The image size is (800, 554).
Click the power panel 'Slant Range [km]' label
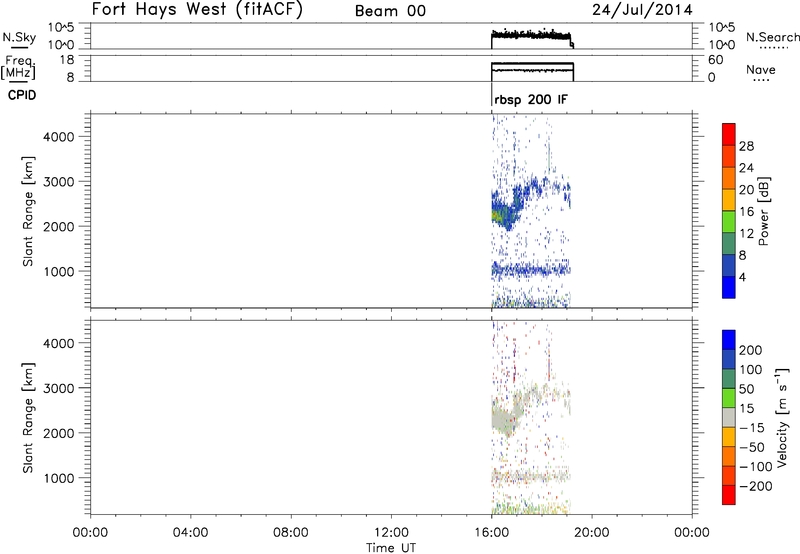click(28, 211)
